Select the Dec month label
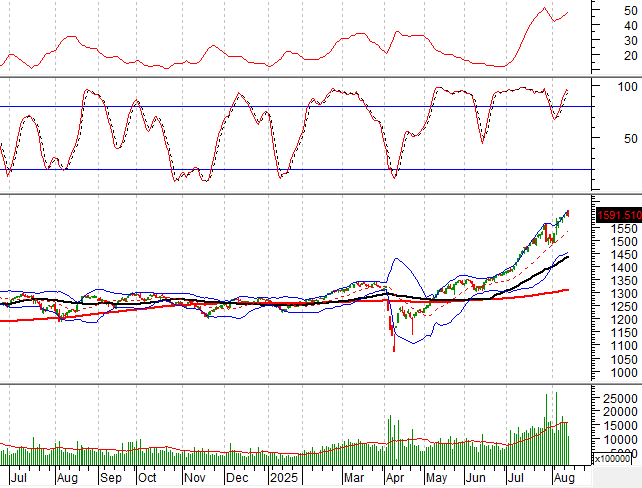Screen dimensions: 642x488 (237, 478)
